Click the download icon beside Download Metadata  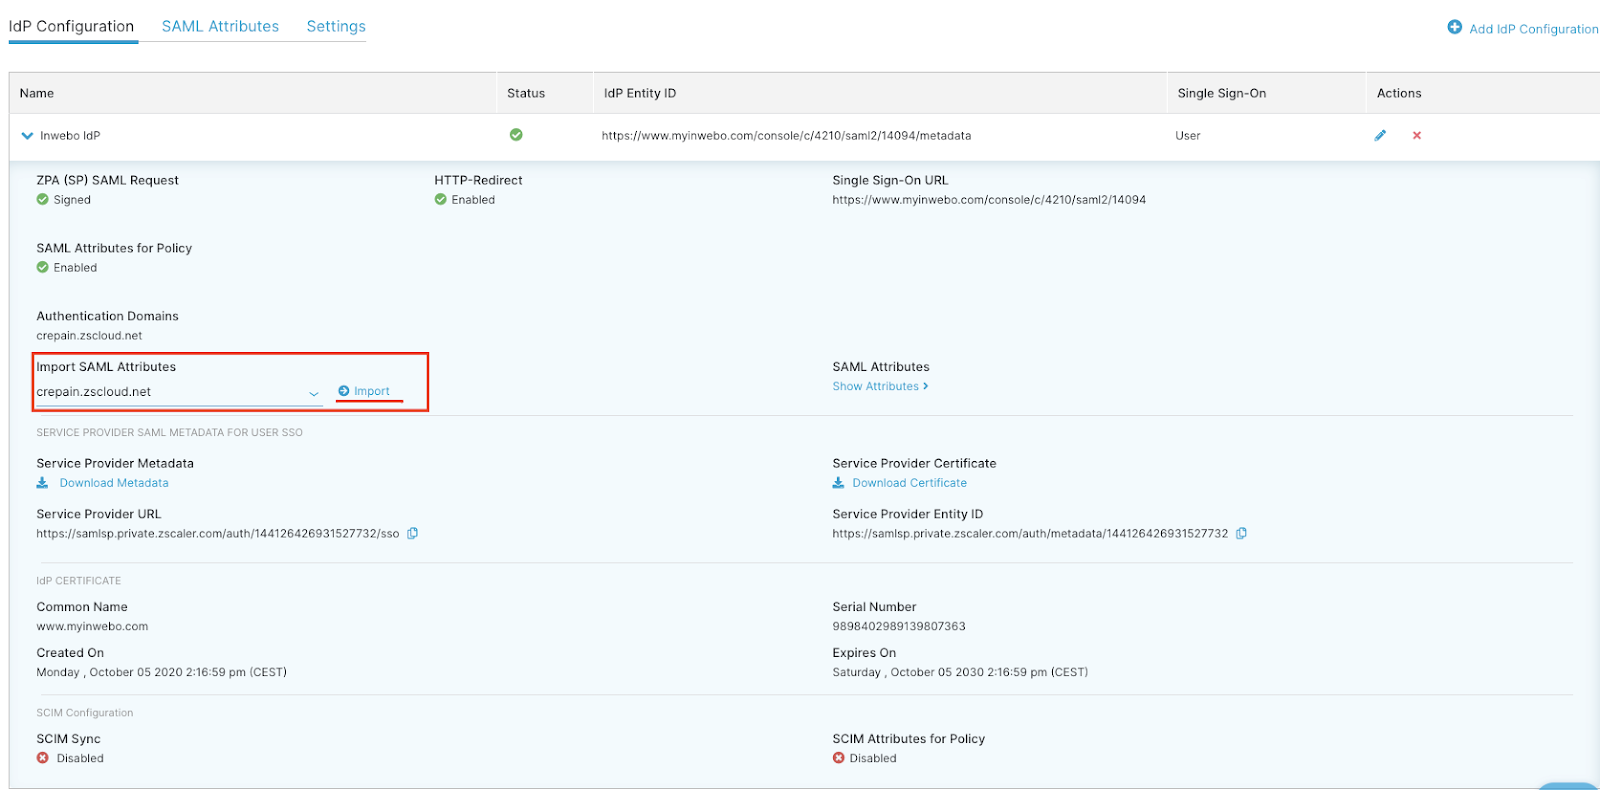(42, 483)
